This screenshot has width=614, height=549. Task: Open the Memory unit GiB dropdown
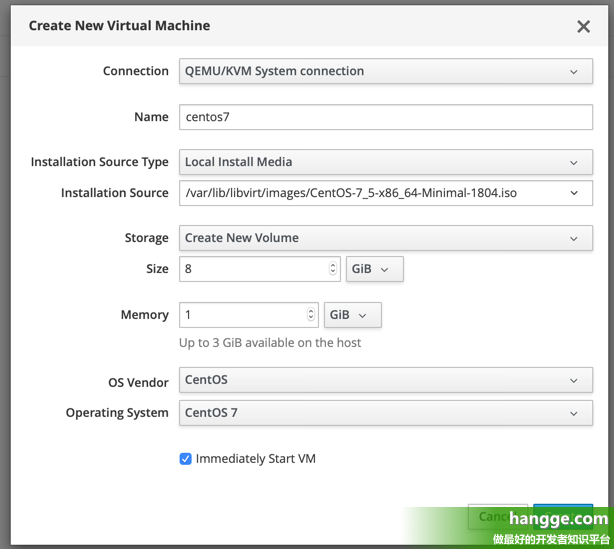[x=353, y=315]
